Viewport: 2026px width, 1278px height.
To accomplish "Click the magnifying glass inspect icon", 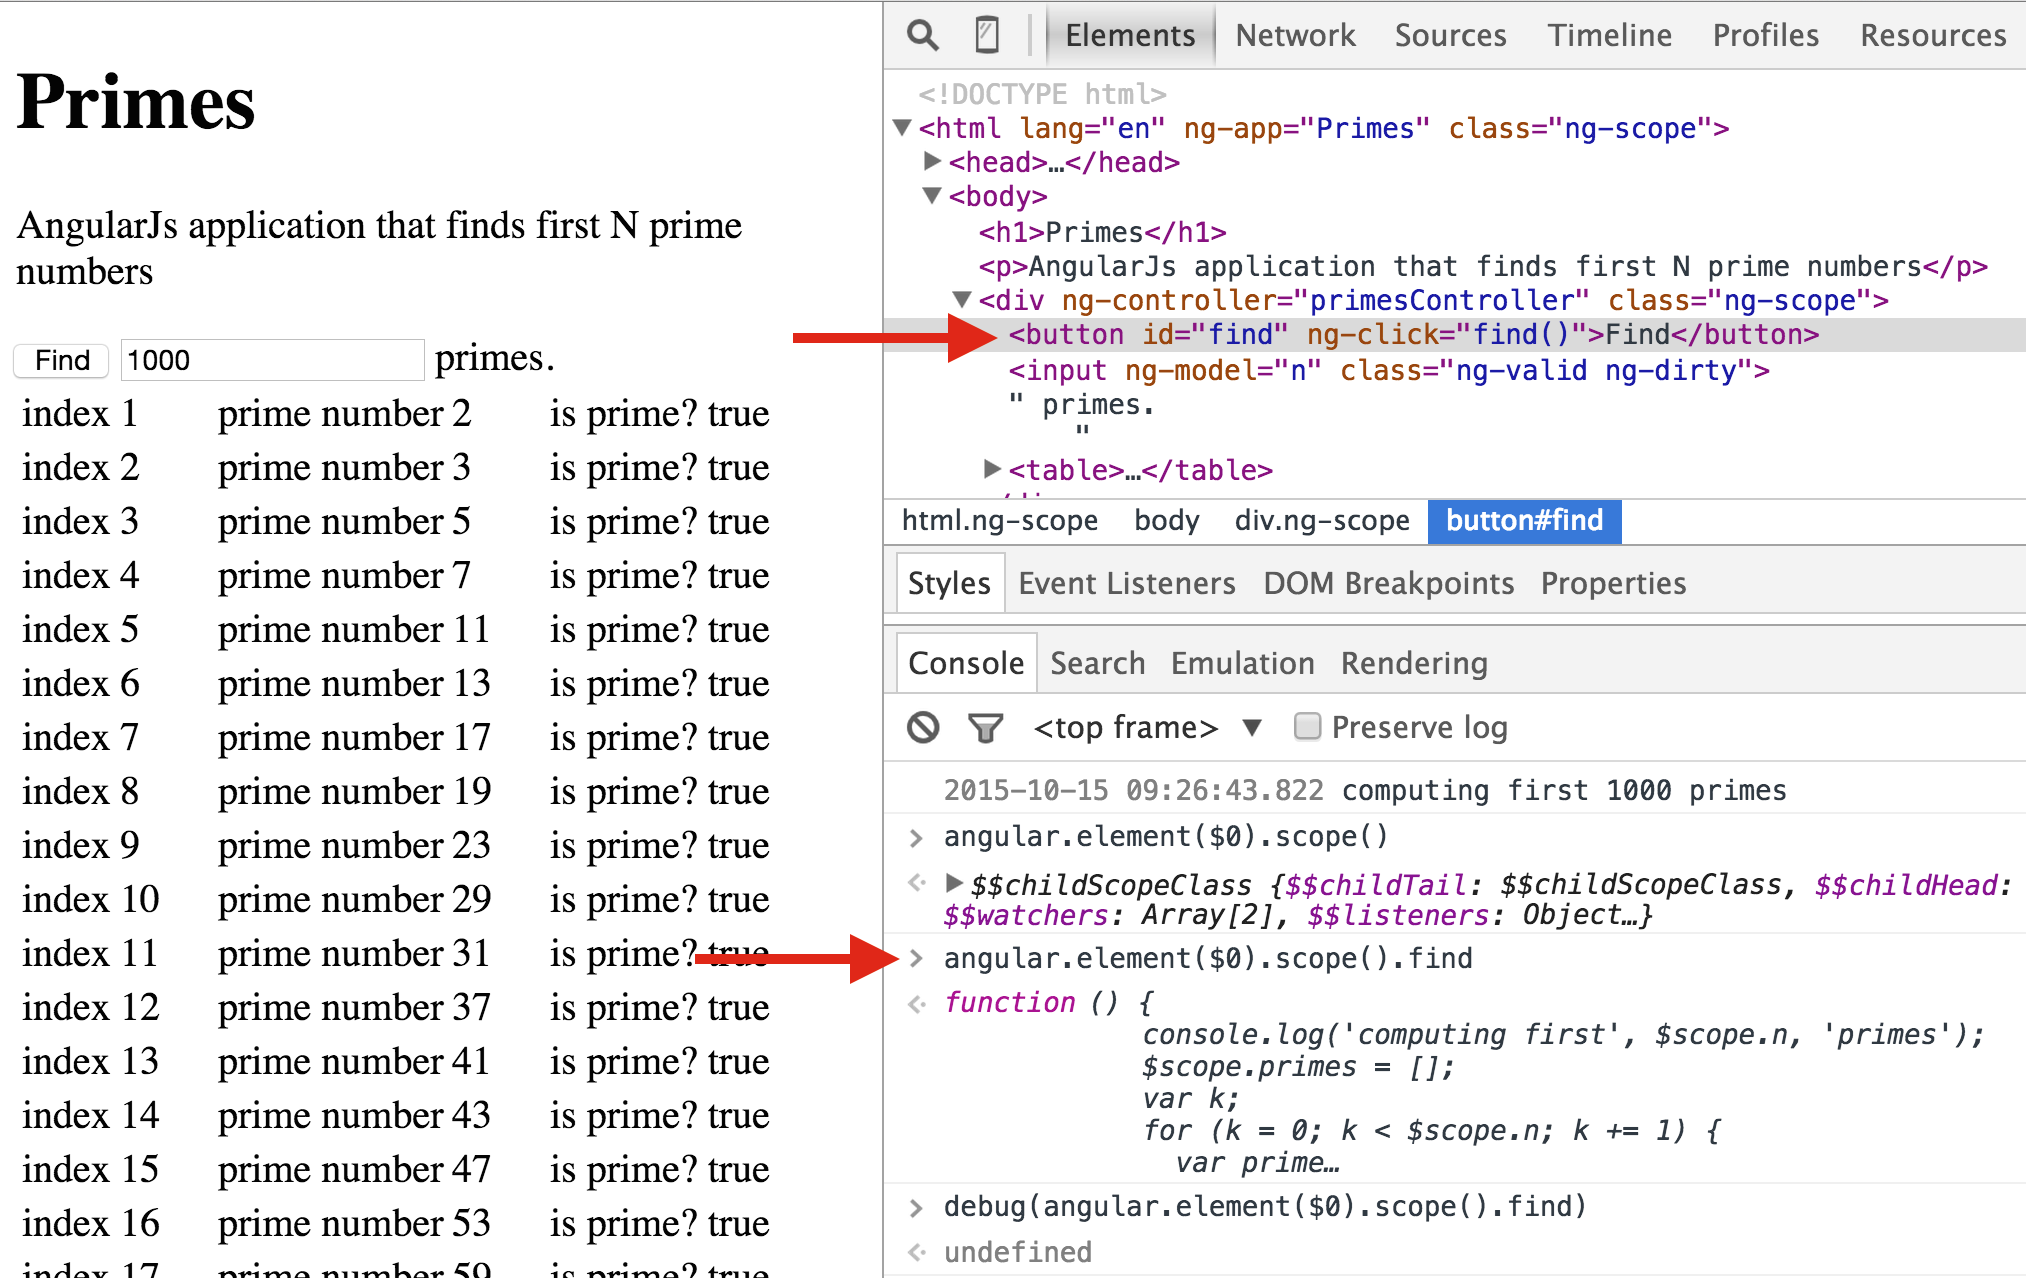I will (x=922, y=35).
